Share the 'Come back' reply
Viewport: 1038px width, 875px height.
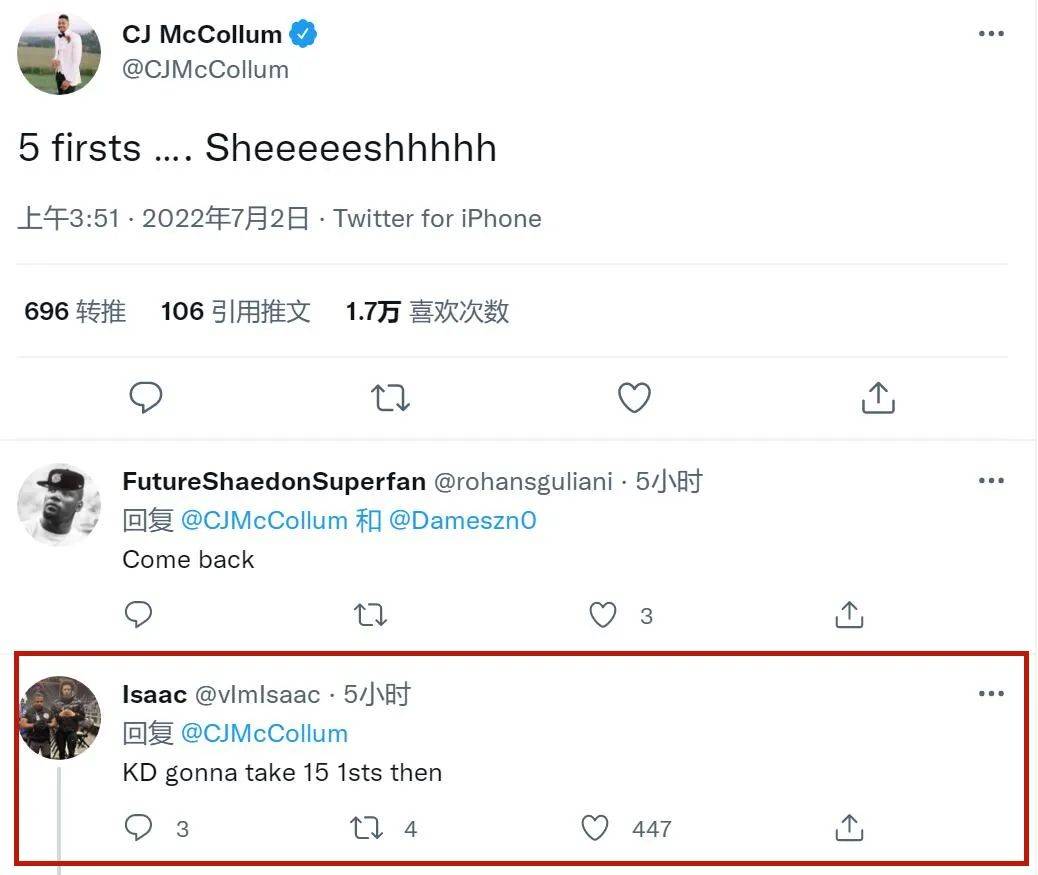coord(849,614)
